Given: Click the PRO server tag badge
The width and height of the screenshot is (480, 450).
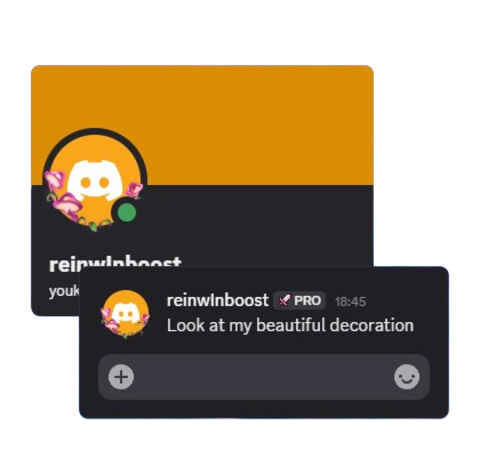Looking at the screenshot, I should coord(299,300).
